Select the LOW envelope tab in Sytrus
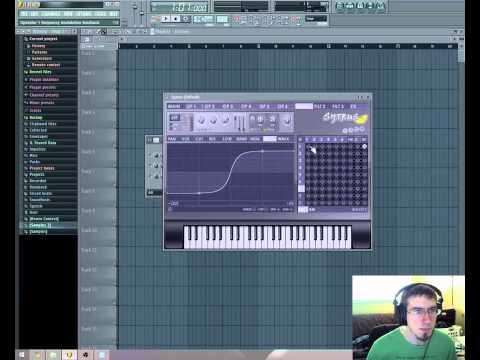 click(x=227, y=139)
